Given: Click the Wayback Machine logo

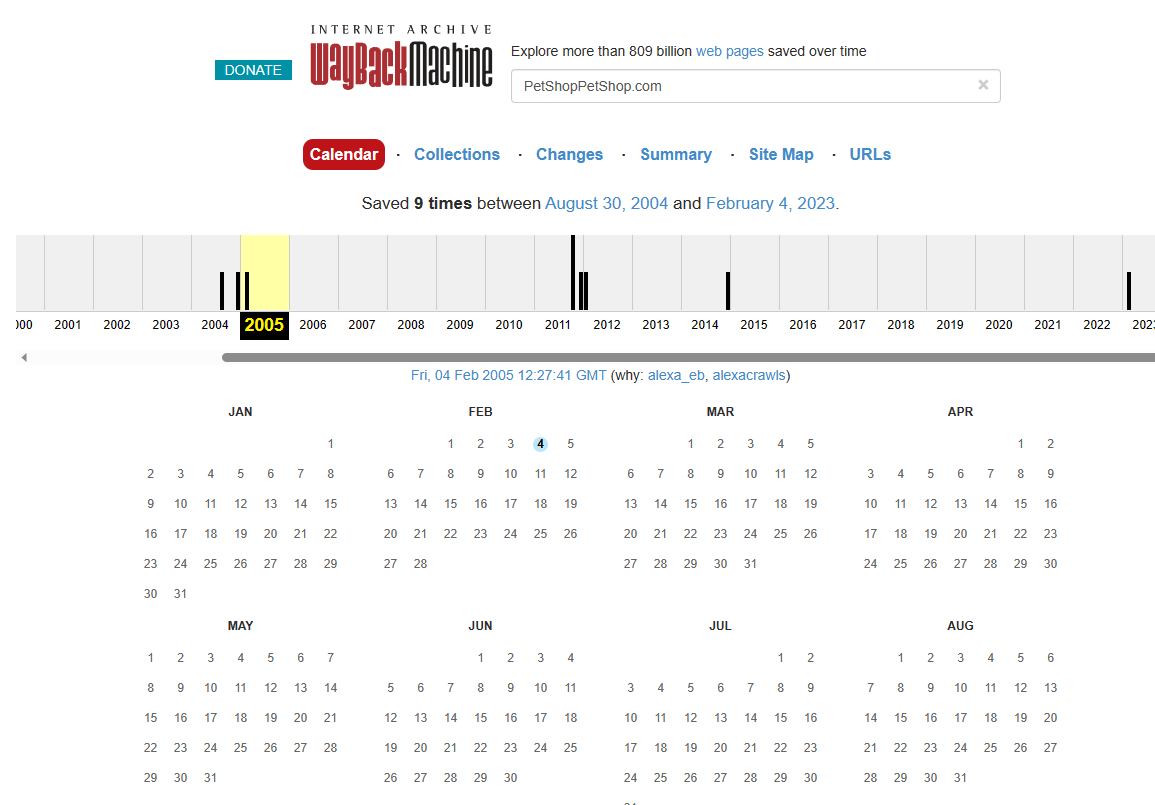Looking at the screenshot, I should point(401,57).
